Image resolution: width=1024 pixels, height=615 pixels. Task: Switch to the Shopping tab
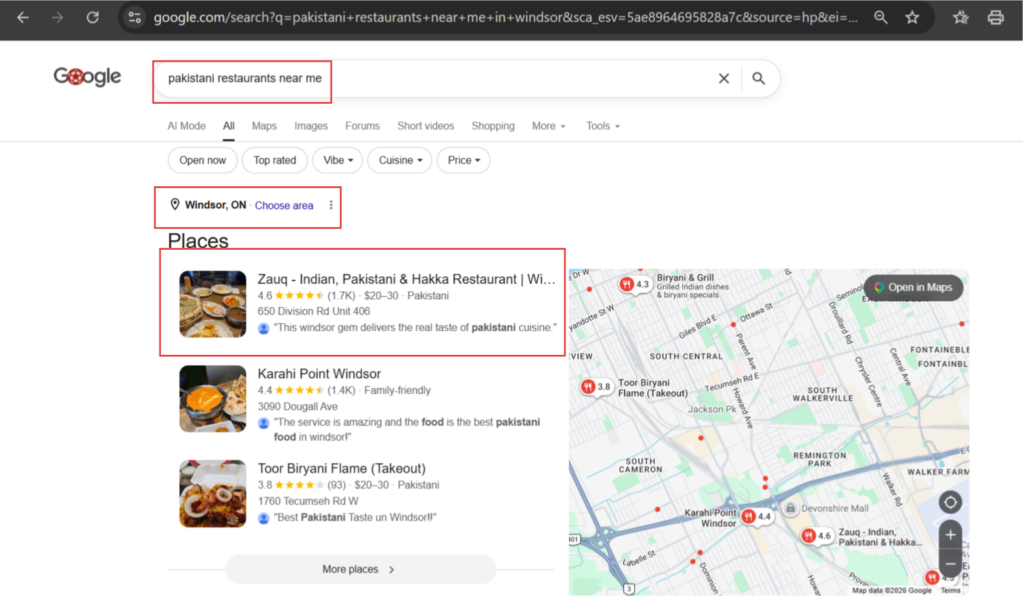(x=493, y=126)
